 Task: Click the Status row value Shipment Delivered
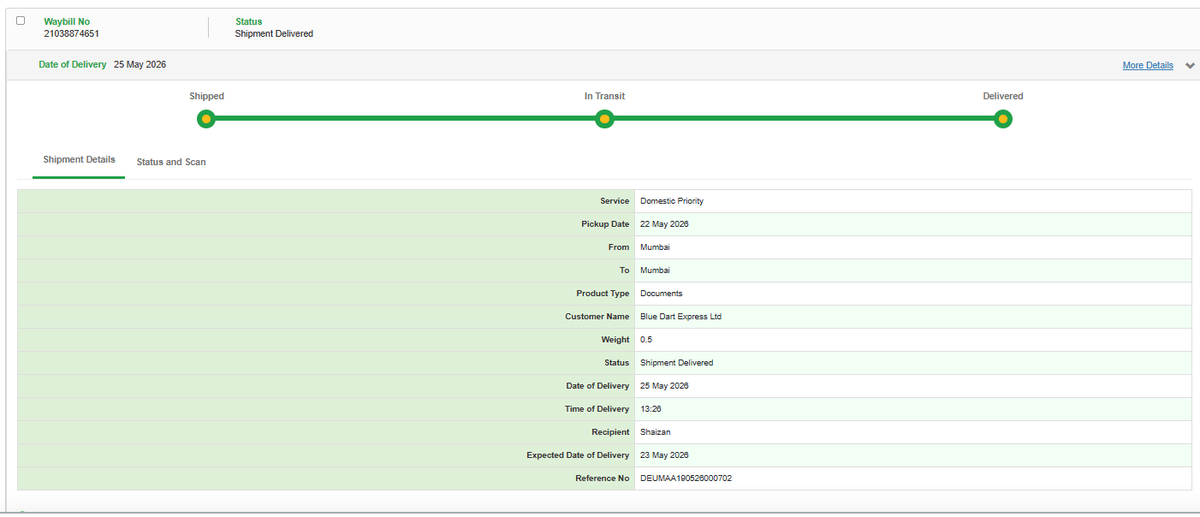677,363
